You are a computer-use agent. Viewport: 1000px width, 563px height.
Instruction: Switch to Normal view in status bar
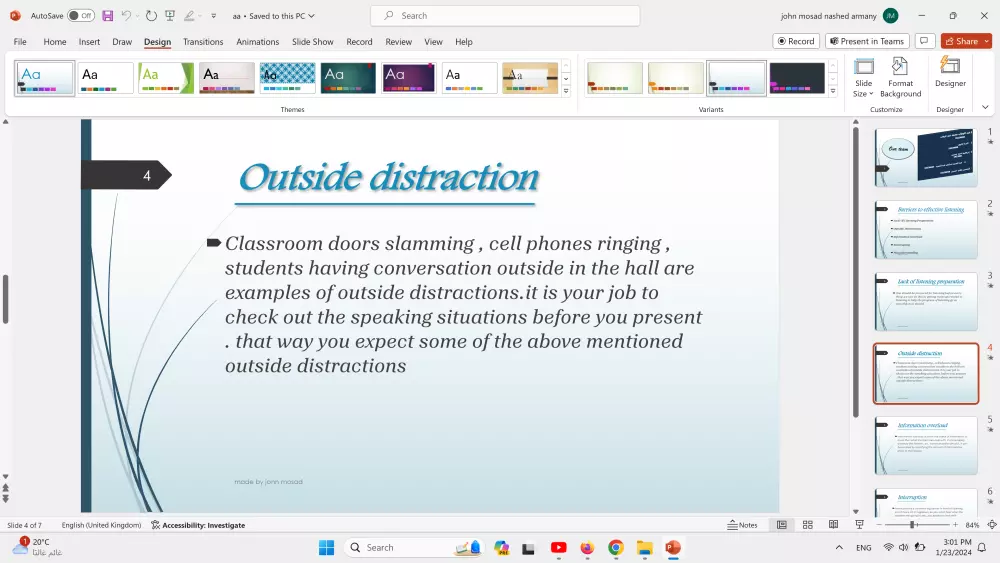click(x=782, y=525)
